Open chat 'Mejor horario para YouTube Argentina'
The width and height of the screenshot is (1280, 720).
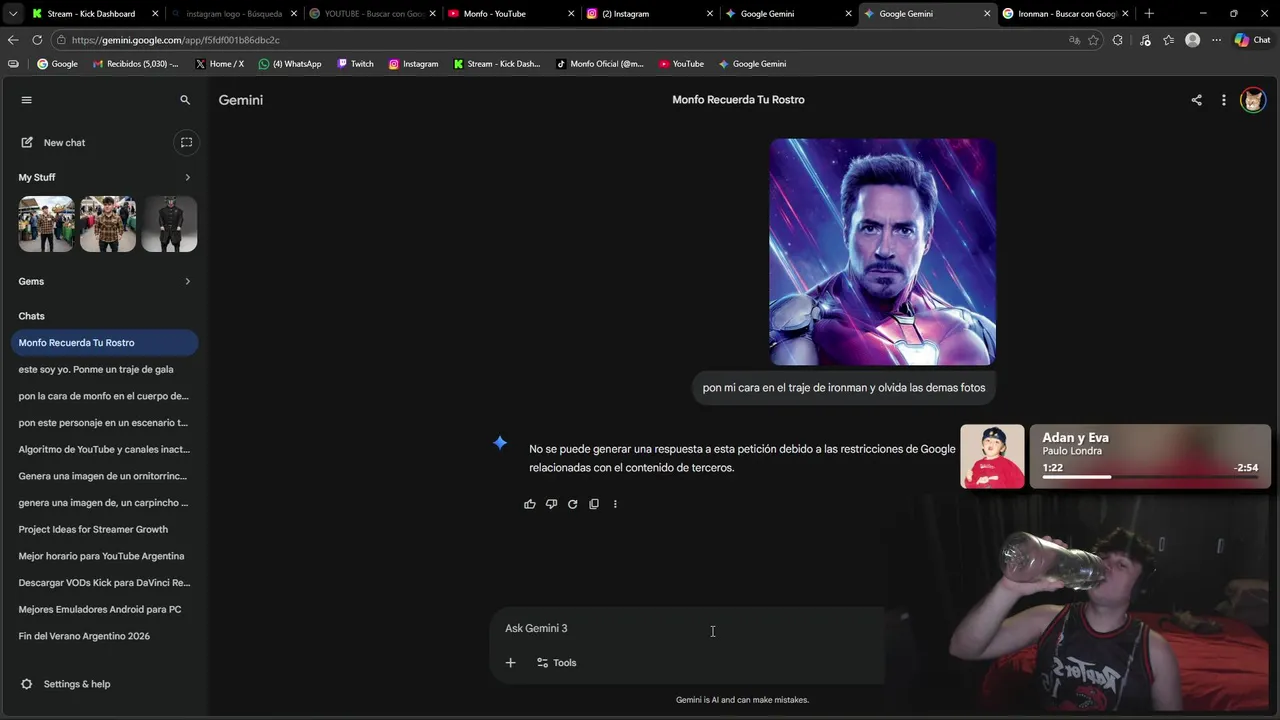tap(104, 556)
